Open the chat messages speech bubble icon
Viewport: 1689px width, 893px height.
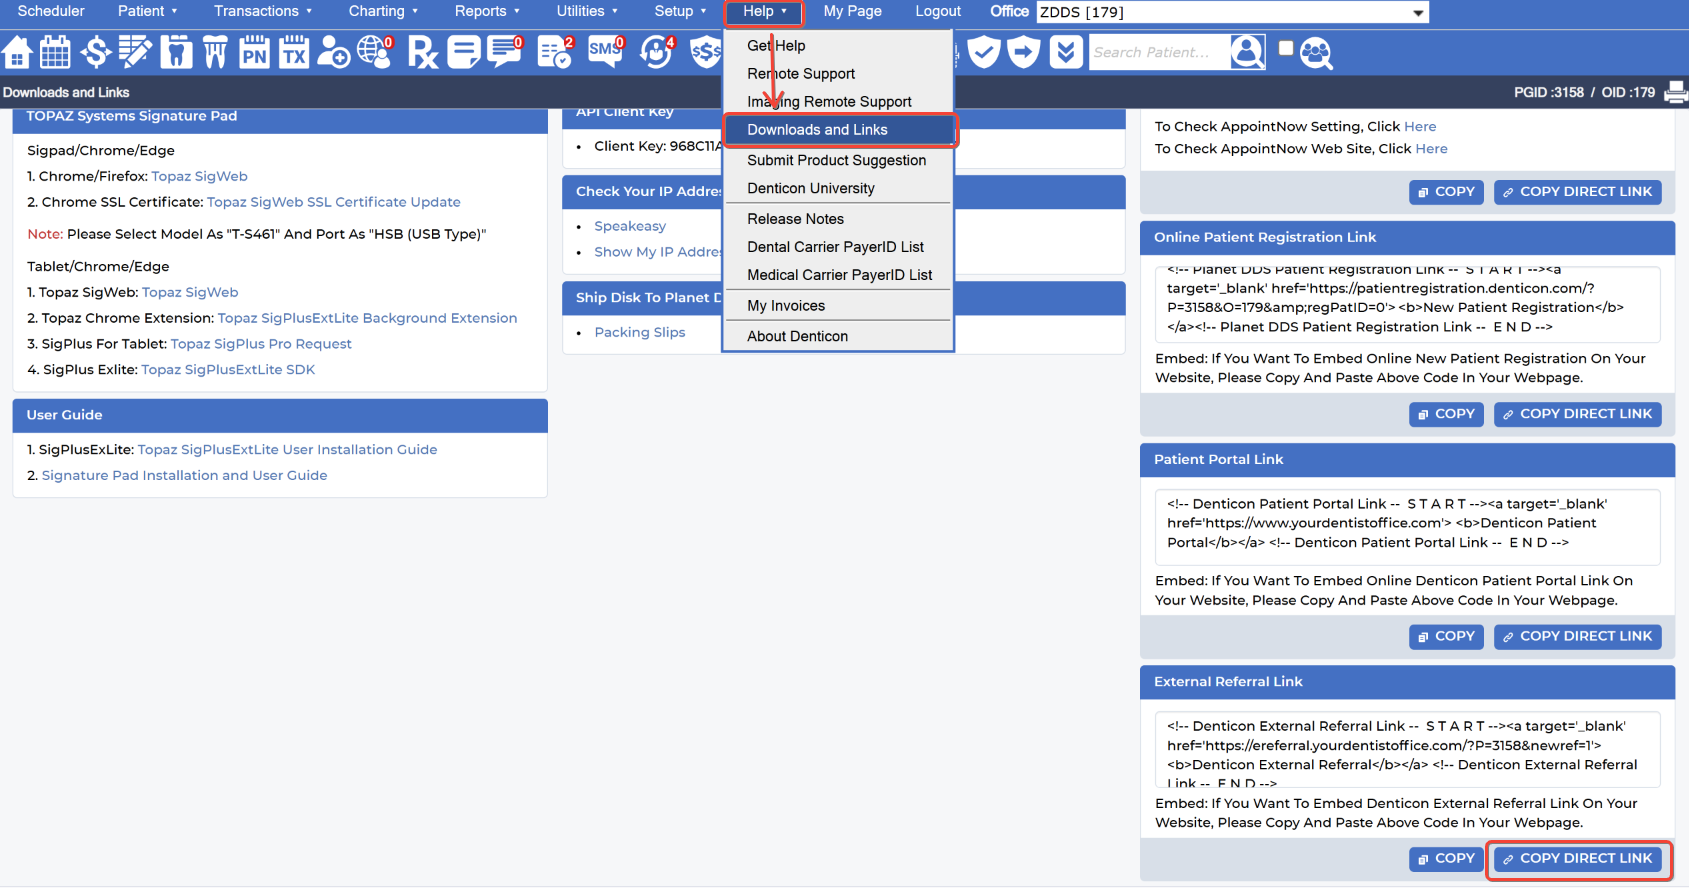point(505,51)
